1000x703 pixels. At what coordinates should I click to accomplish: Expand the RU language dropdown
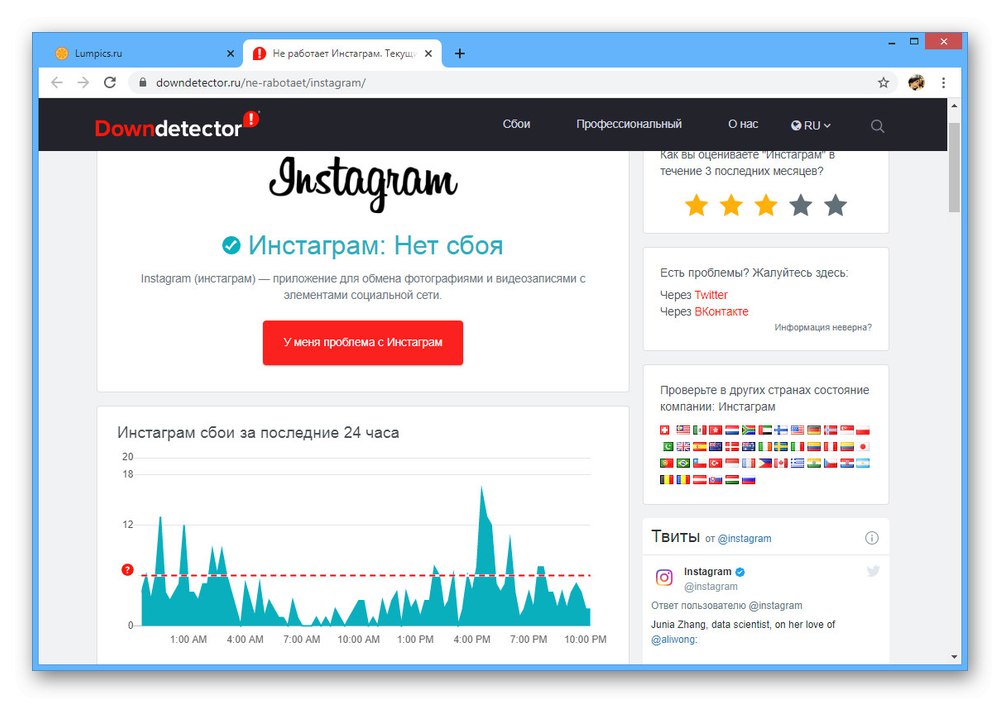811,125
